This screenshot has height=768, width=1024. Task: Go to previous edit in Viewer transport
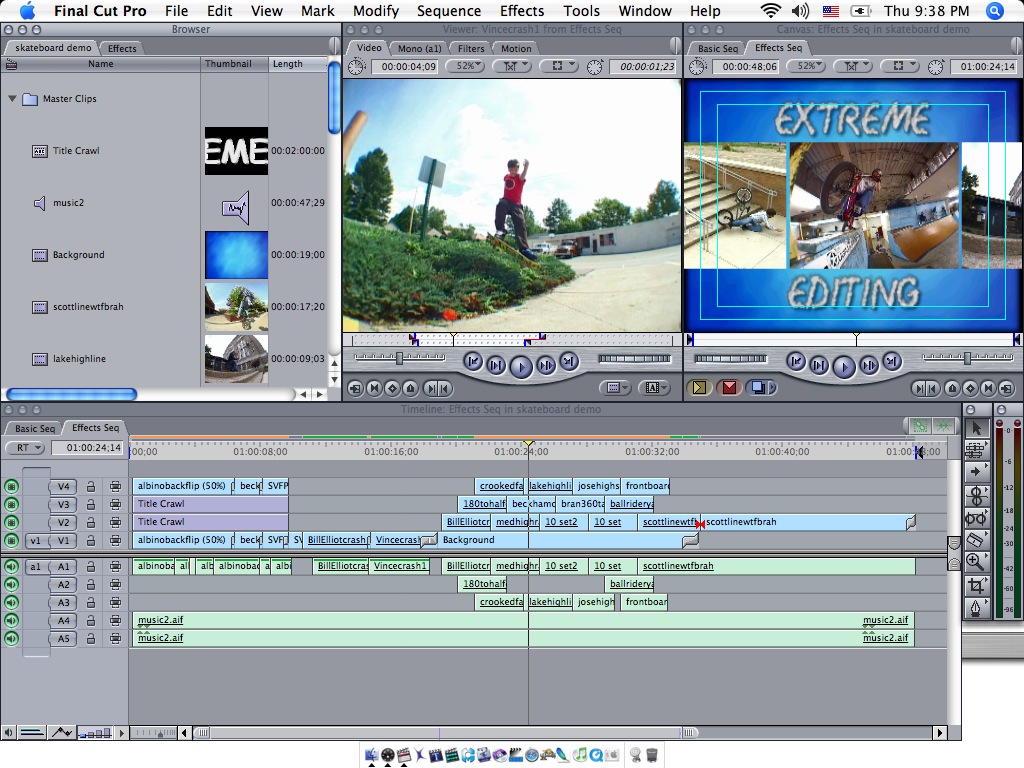coord(473,361)
